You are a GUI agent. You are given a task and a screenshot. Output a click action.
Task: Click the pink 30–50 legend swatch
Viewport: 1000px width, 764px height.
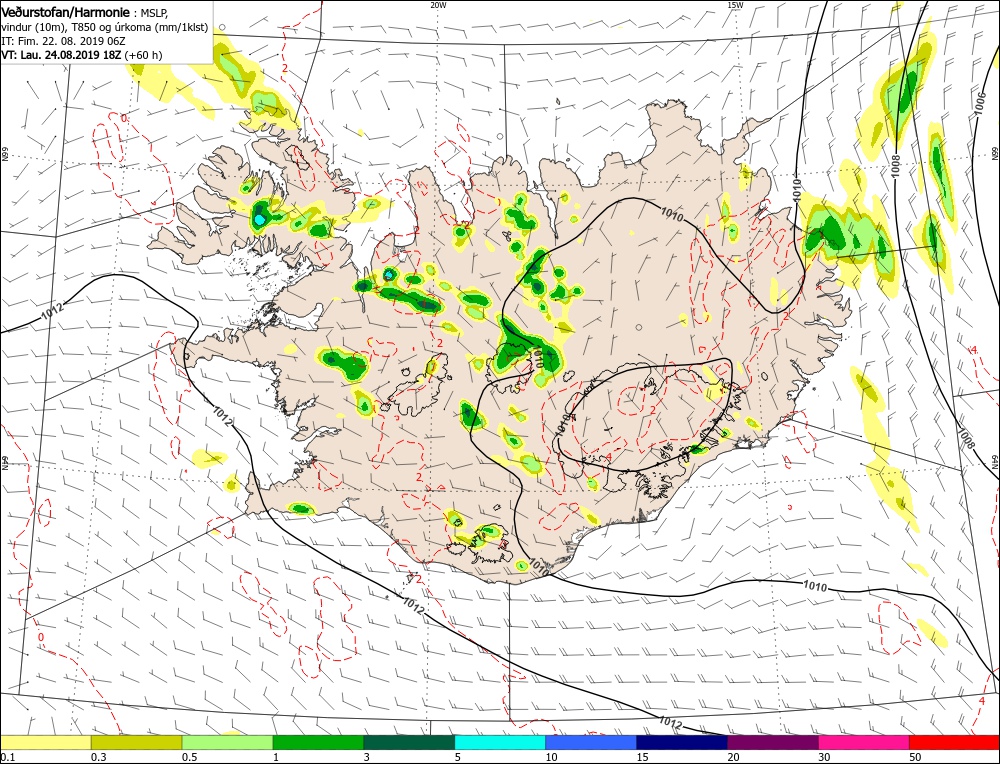[x=864, y=742]
